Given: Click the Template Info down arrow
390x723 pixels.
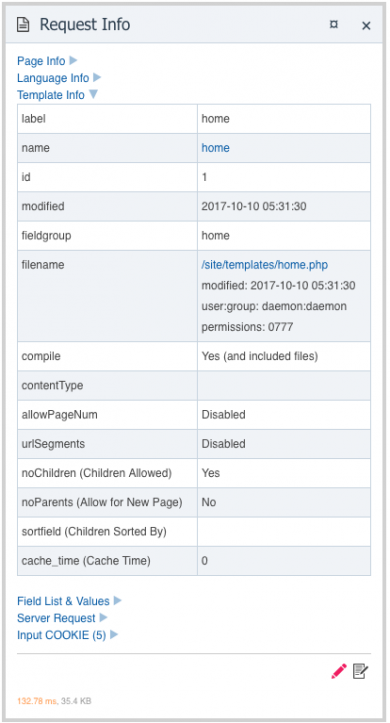Looking at the screenshot, I should [x=93, y=95].
